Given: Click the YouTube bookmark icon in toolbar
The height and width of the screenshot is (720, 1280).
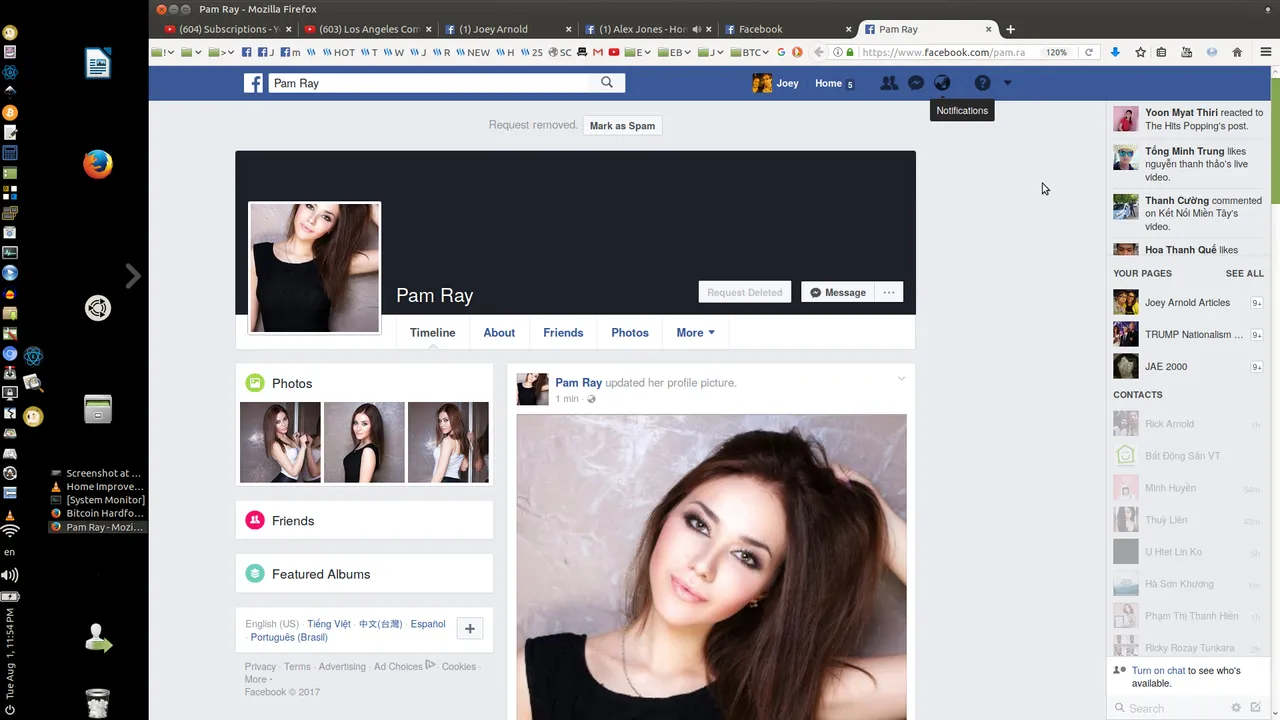Looking at the screenshot, I should pyautogui.click(x=613, y=52).
